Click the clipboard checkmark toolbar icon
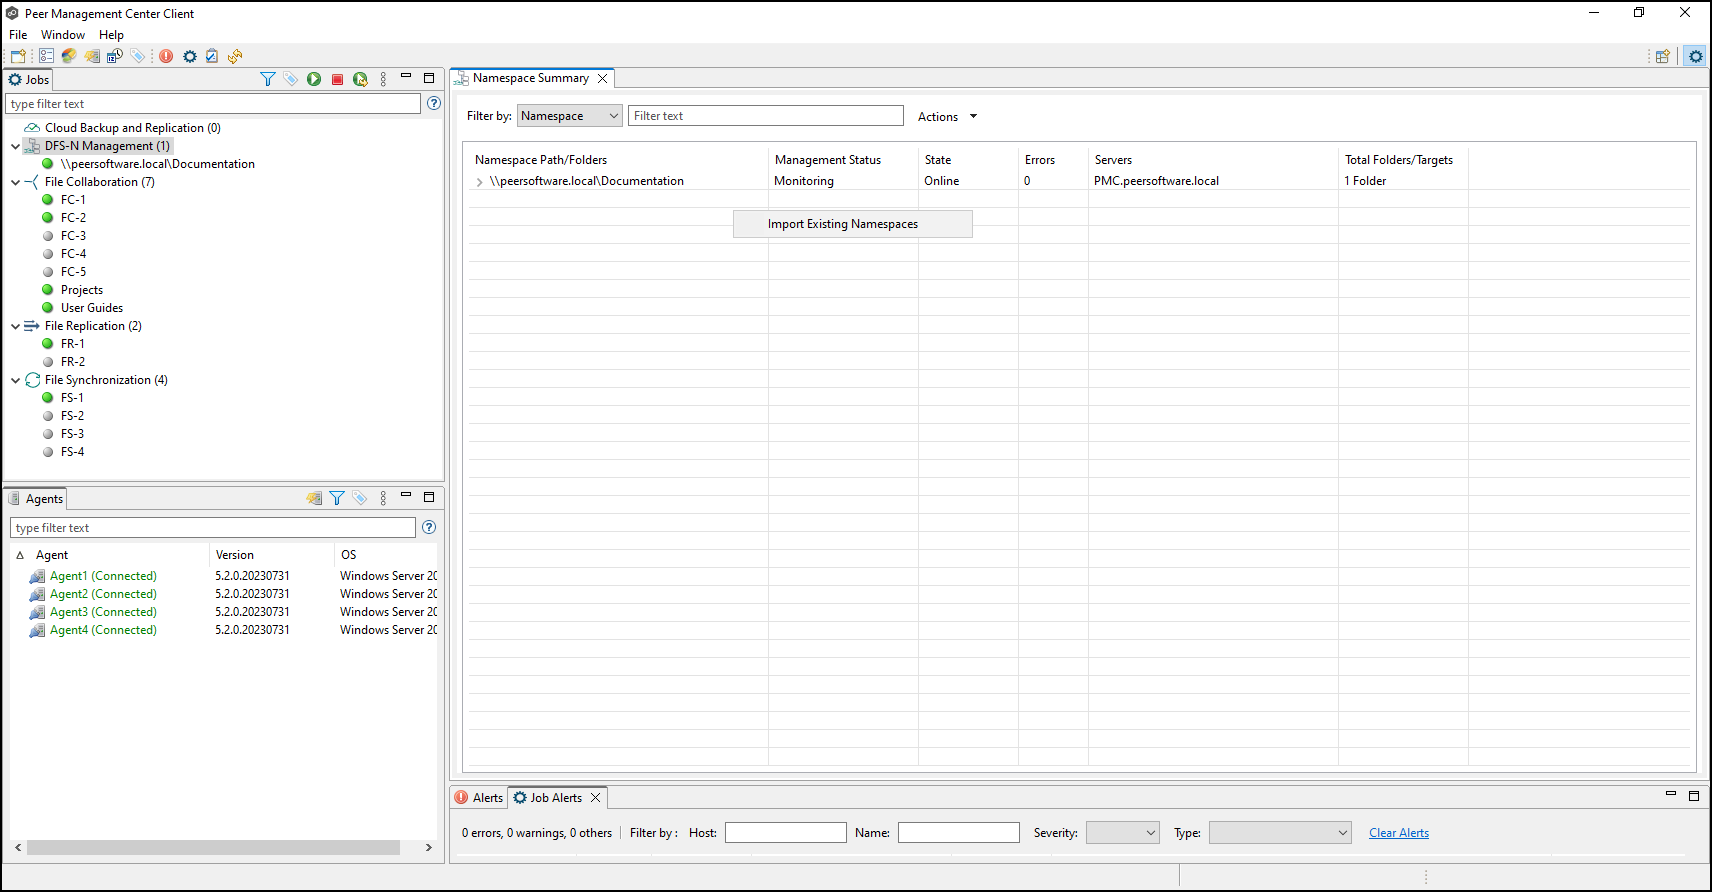This screenshot has width=1712, height=892. (212, 56)
